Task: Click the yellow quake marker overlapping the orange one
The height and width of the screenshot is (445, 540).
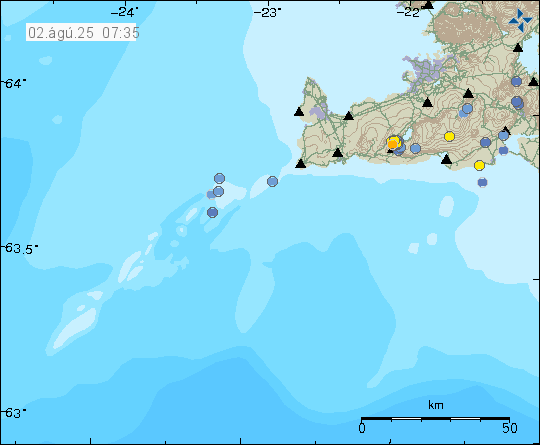Action: point(394,141)
